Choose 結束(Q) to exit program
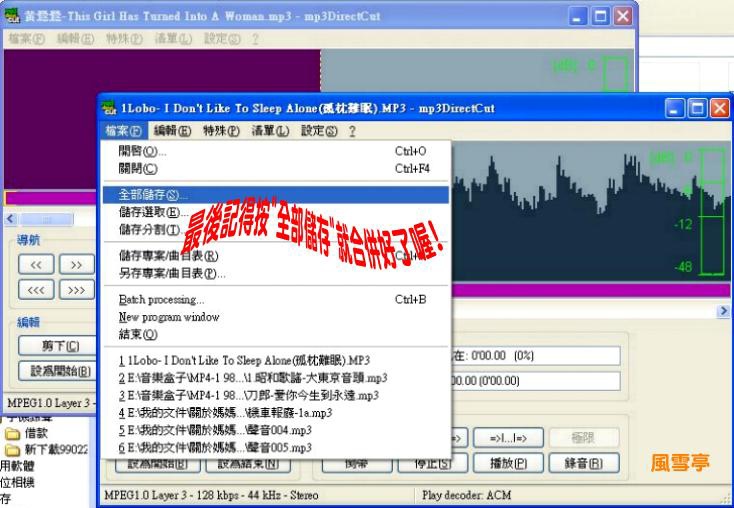Viewport: 734px width, 508px height. (276, 334)
